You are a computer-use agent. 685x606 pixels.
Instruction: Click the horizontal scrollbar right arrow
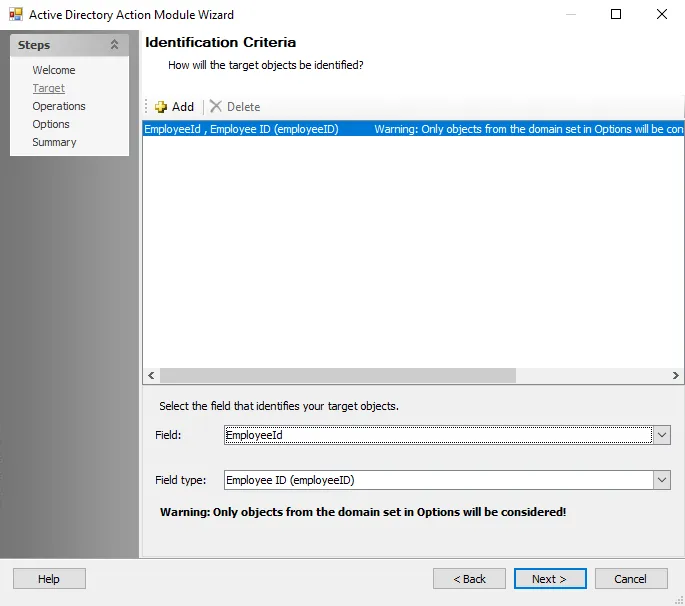pyautogui.click(x=675, y=375)
